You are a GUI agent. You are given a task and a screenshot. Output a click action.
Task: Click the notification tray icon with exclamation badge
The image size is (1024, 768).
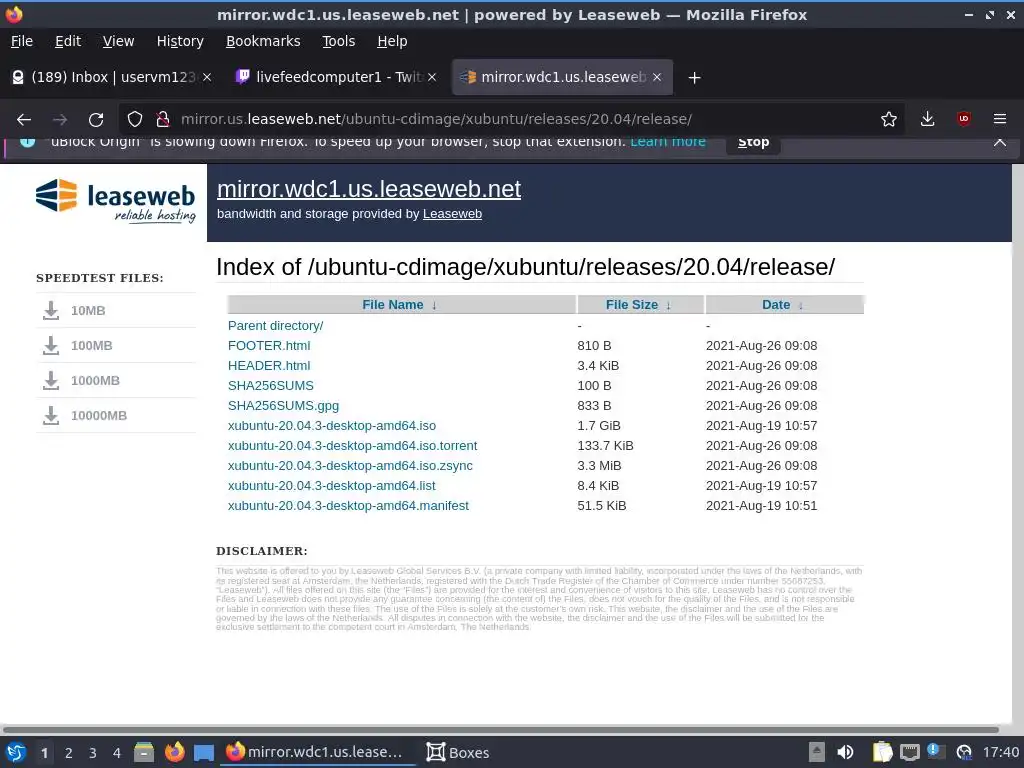coord(936,752)
